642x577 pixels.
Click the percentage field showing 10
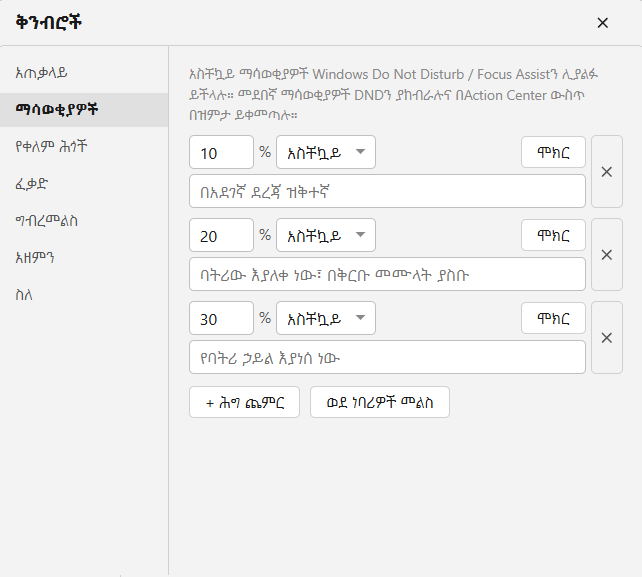[222, 152]
